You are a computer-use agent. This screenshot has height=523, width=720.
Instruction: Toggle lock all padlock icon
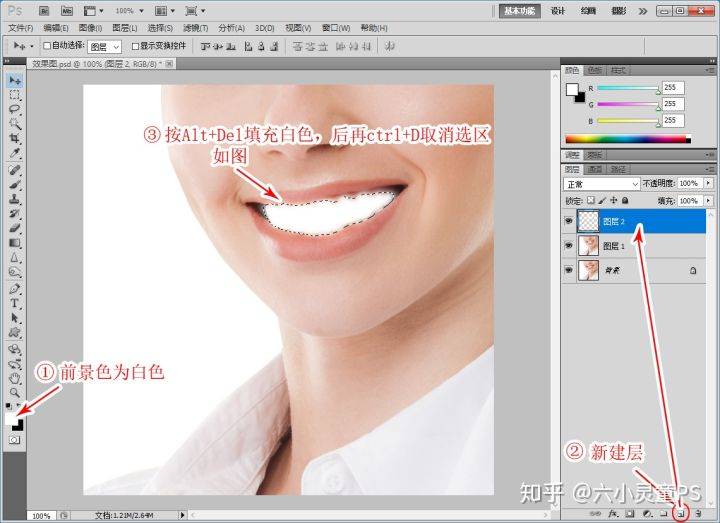pyautogui.click(x=625, y=200)
